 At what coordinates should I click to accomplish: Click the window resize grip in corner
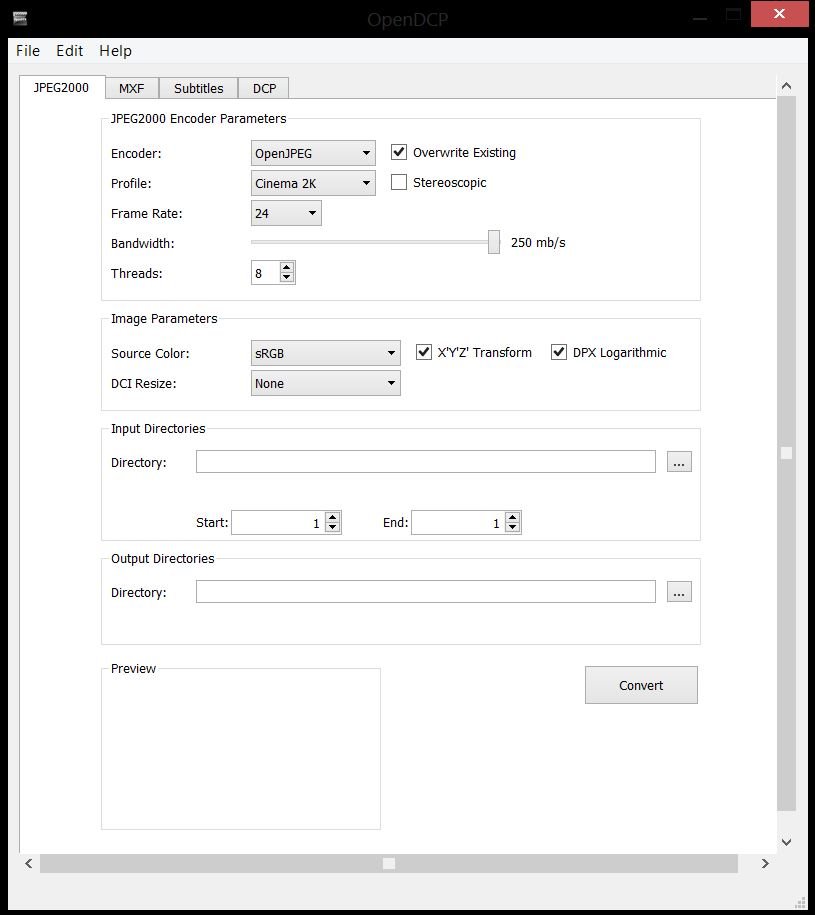800,902
